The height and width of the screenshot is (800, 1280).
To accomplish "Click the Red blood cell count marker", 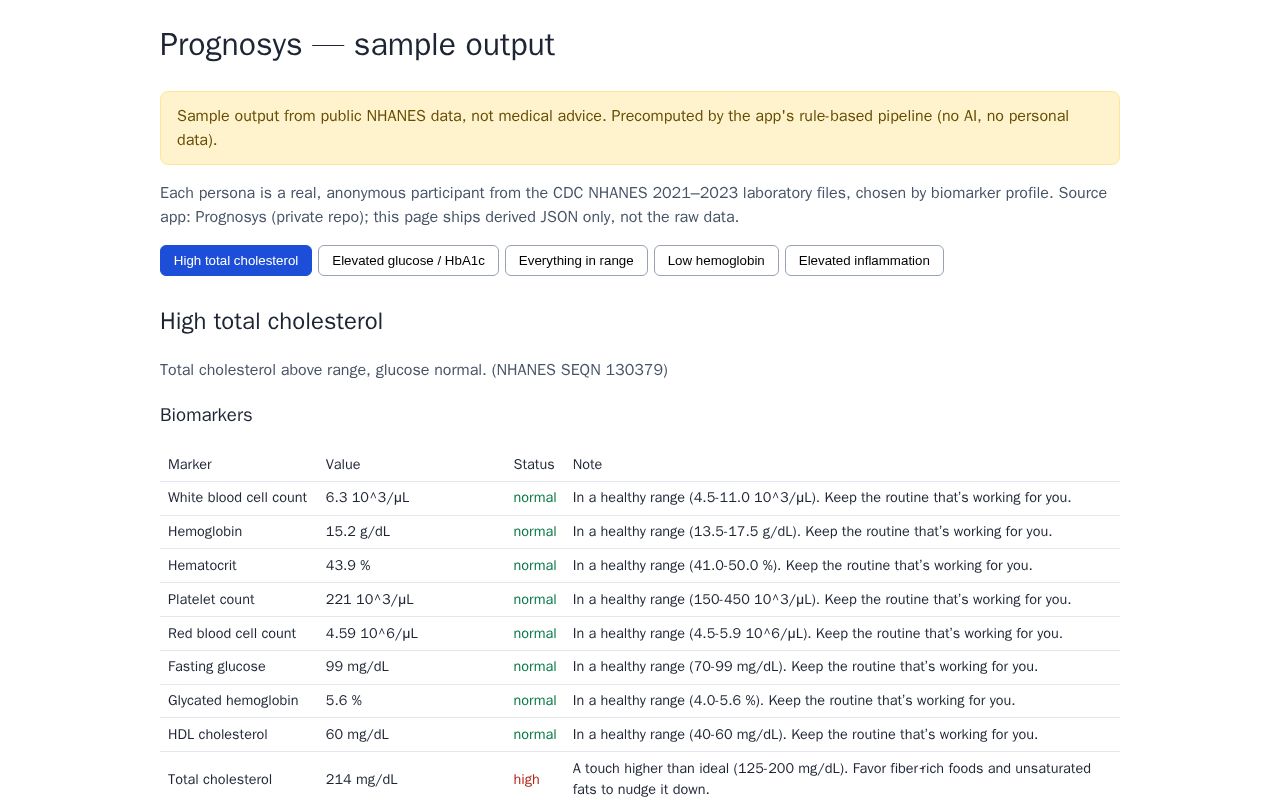I will [x=232, y=634].
